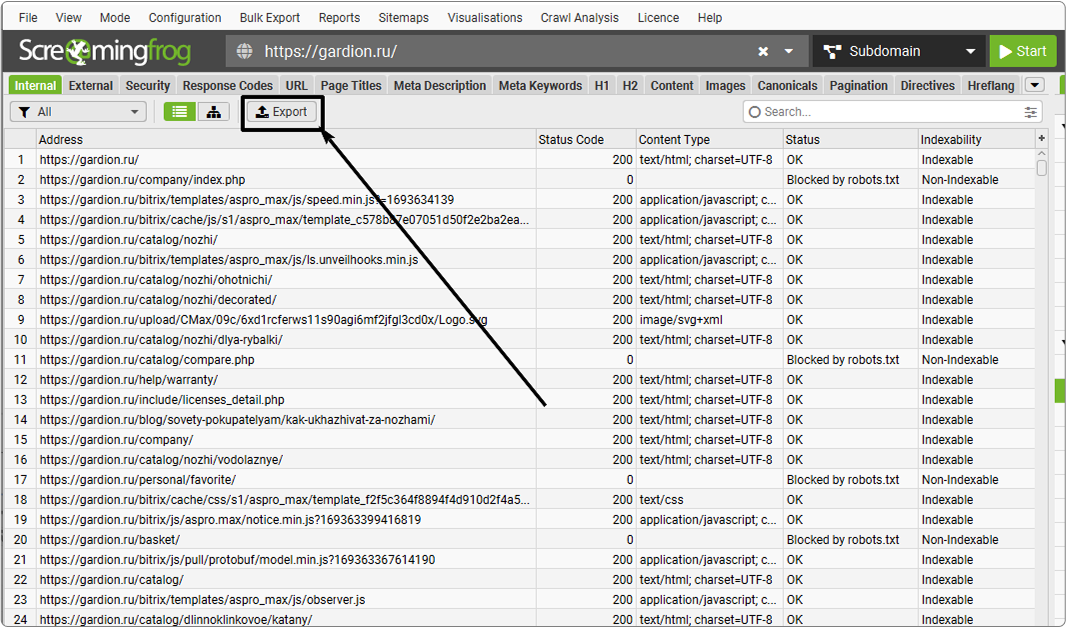Select row https://gardion.ru/company/index.php

click(519, 180)
